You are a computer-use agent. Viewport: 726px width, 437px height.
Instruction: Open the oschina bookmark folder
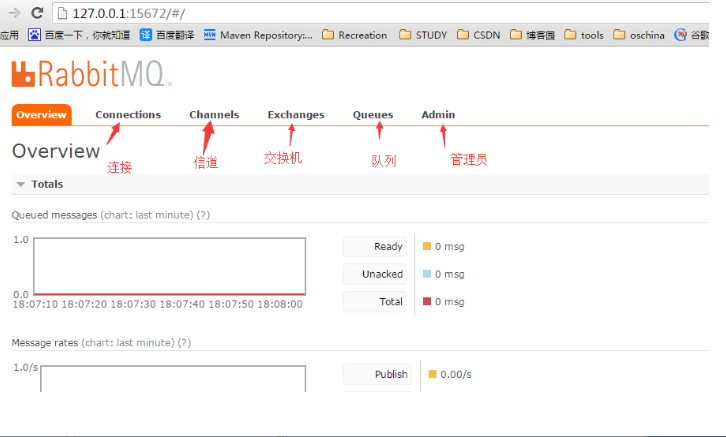[639, 35]
